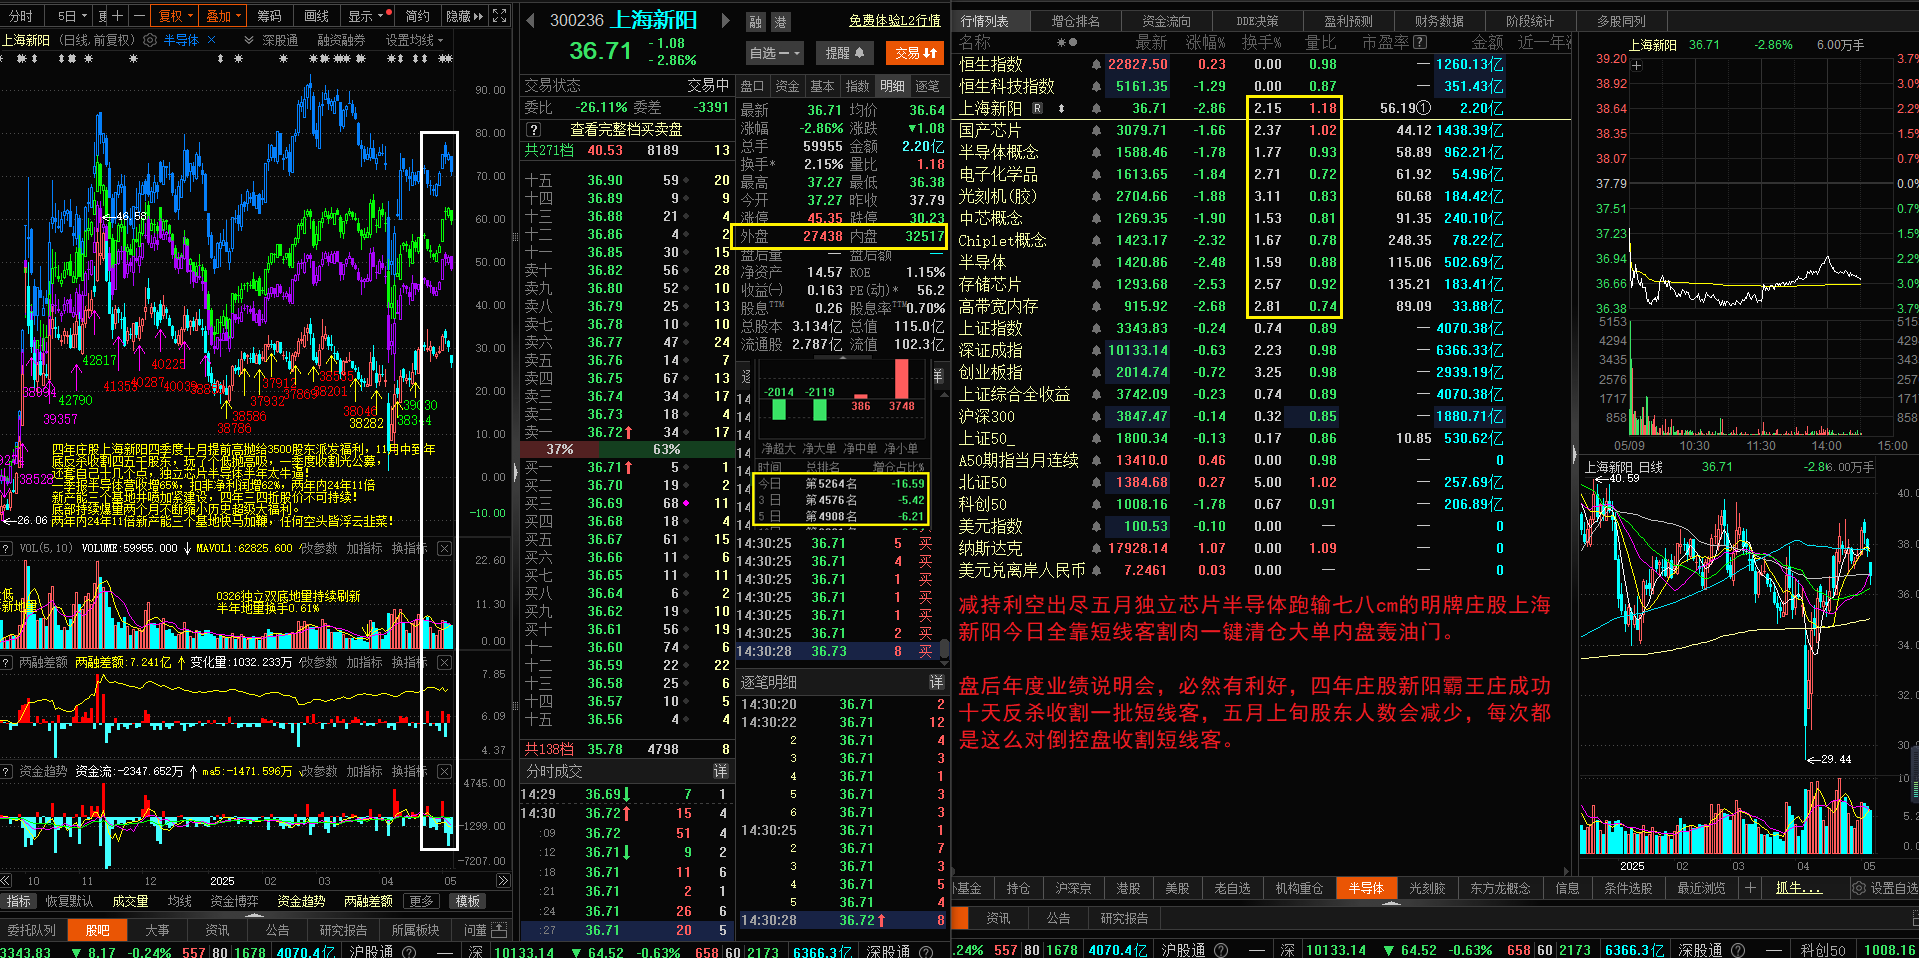
Task: Open the 叠加 overlay dropdown
Action: tap(223, 16)
